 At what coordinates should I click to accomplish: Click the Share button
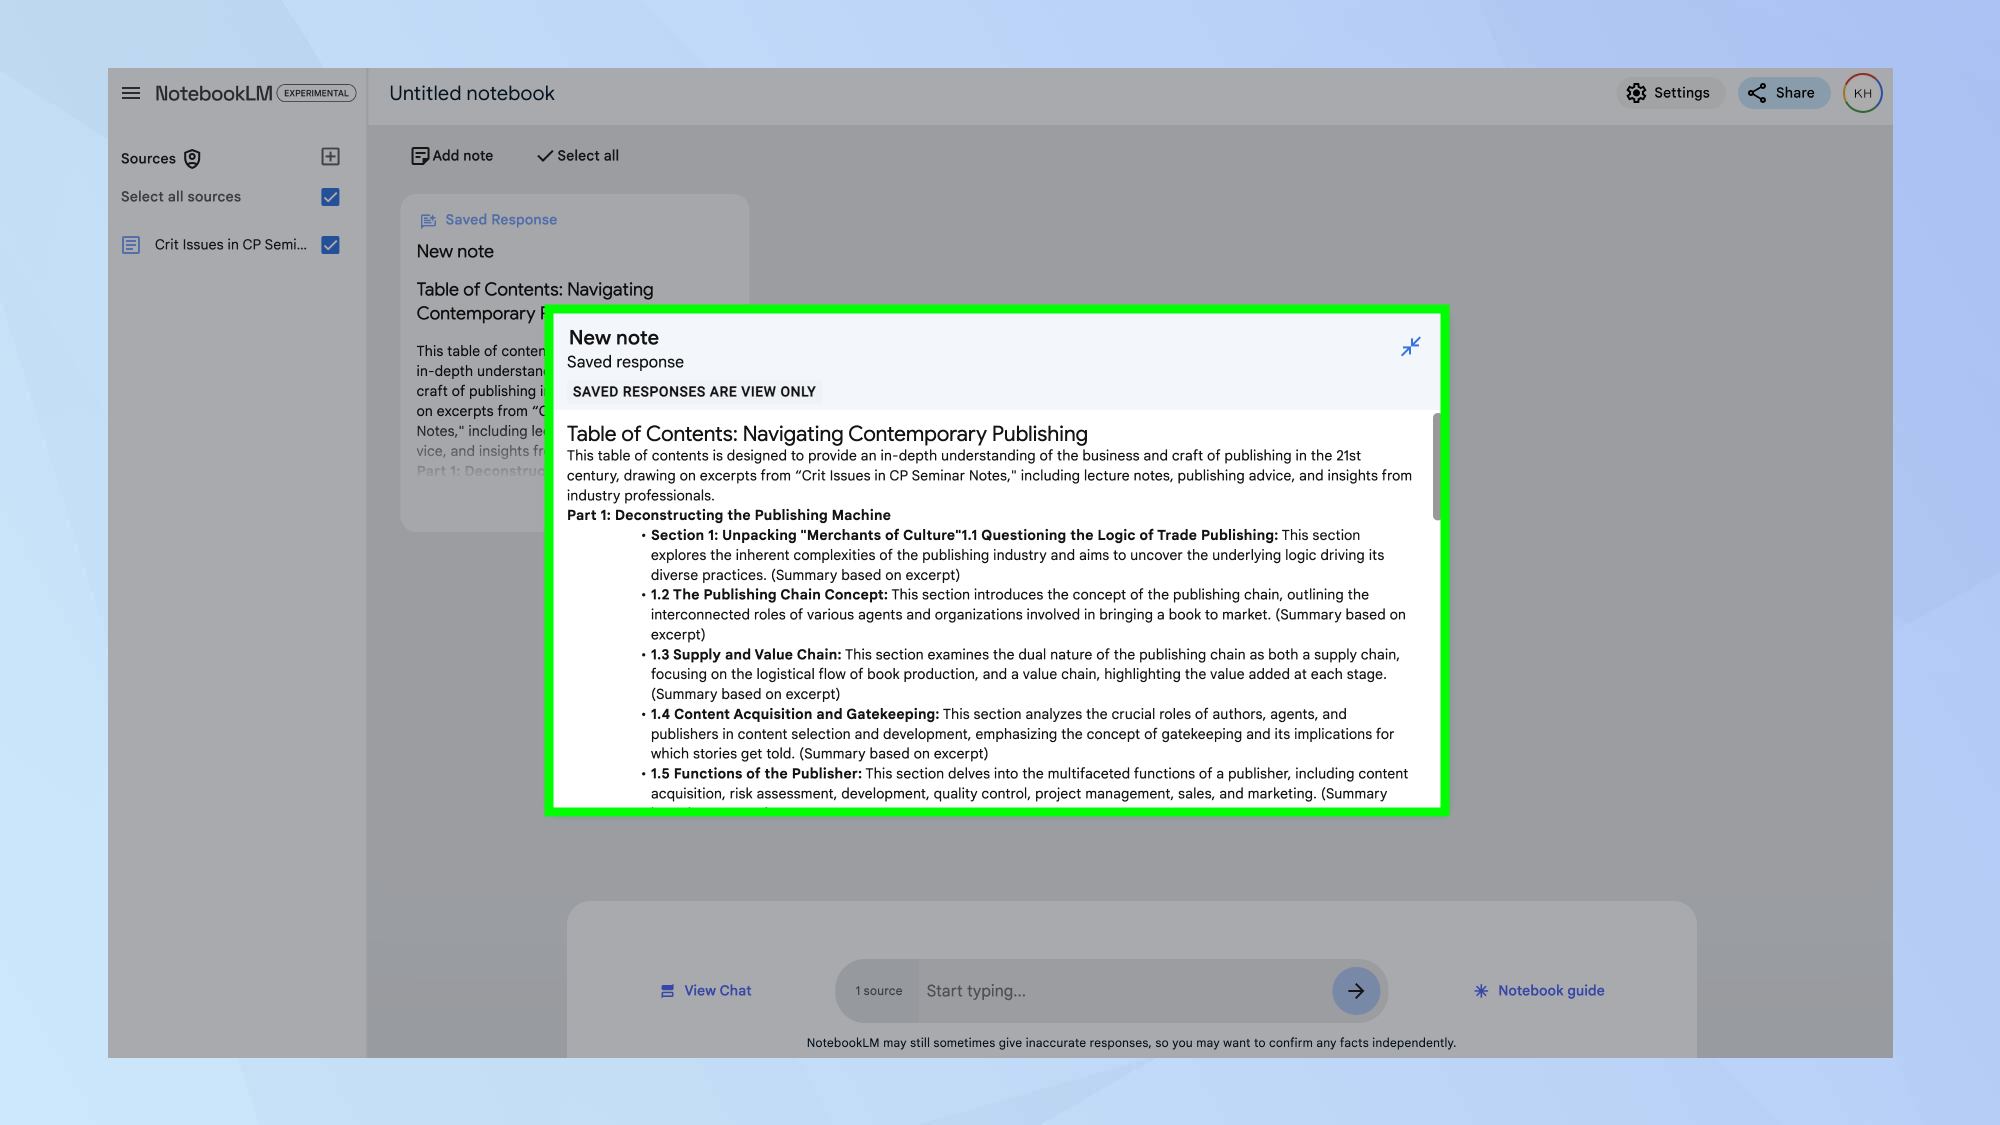[1783, 93]
